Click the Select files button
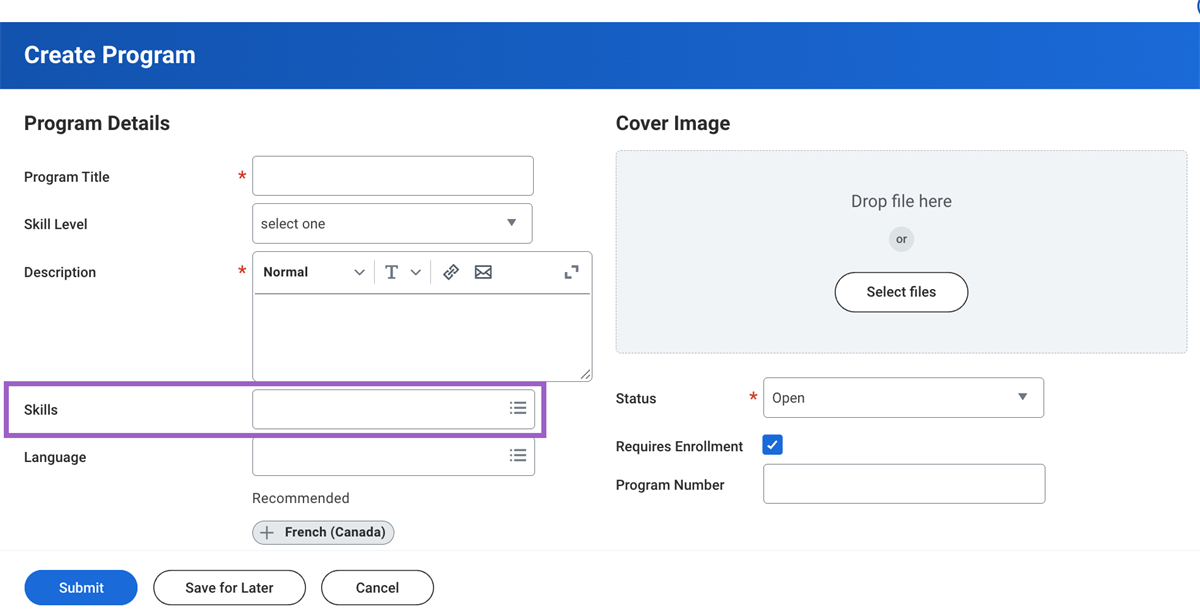 (x=901, y=292)
